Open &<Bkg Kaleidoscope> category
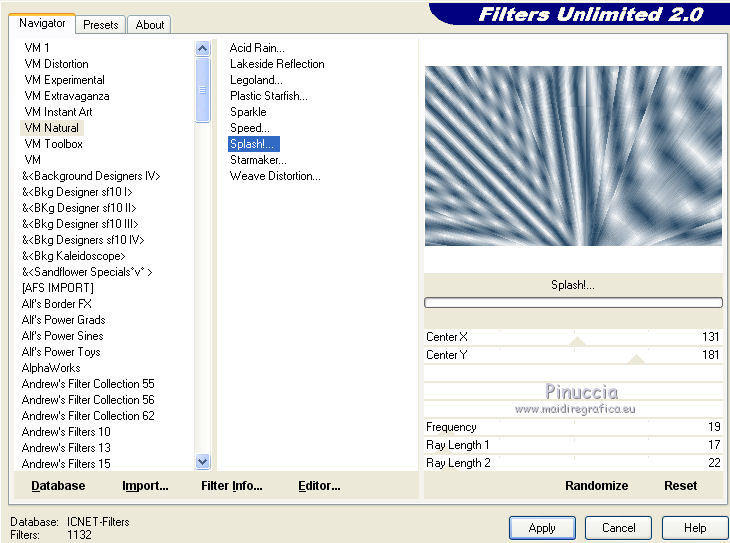The width and height of the screenshot is (730, 543). (74, 256)
